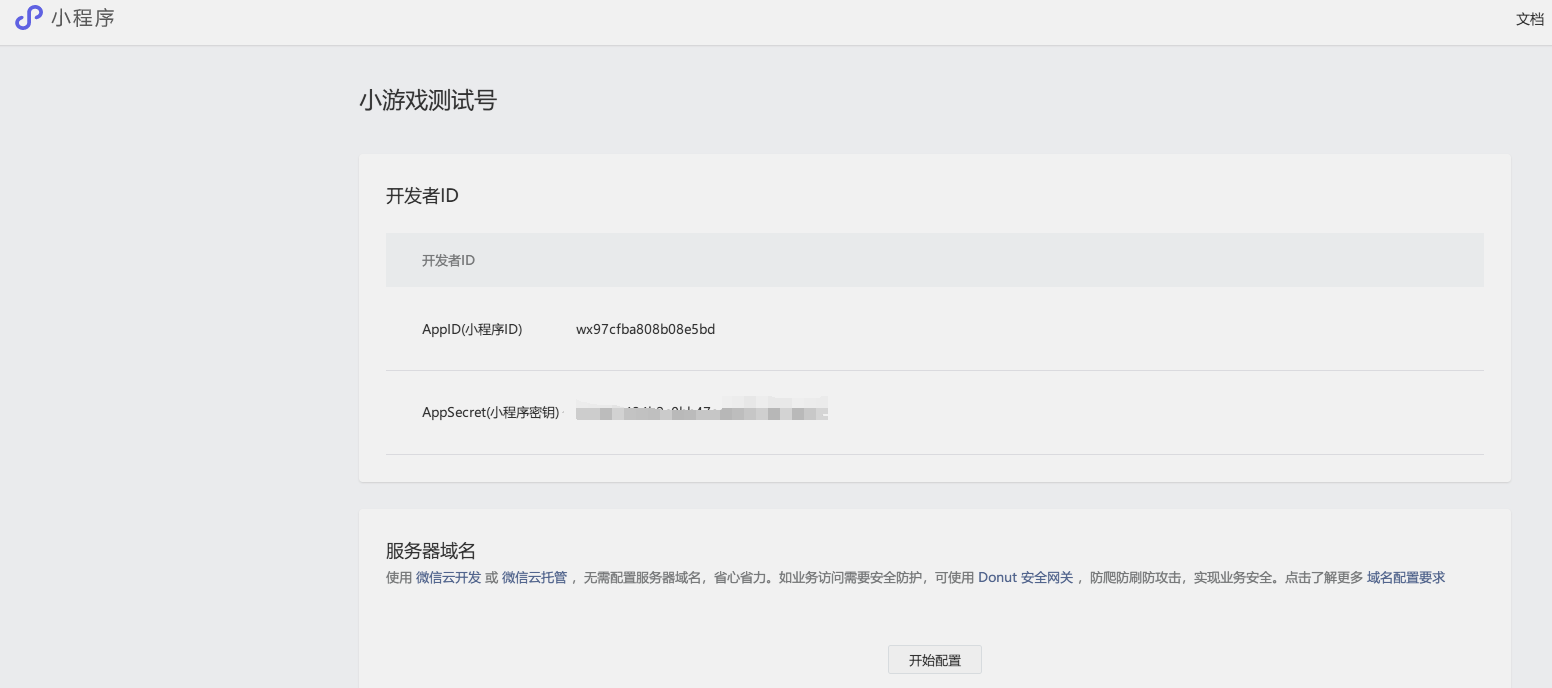Open the 文档 link at top right
This screenshot has height=688, width=1552.
(1530, 19)
